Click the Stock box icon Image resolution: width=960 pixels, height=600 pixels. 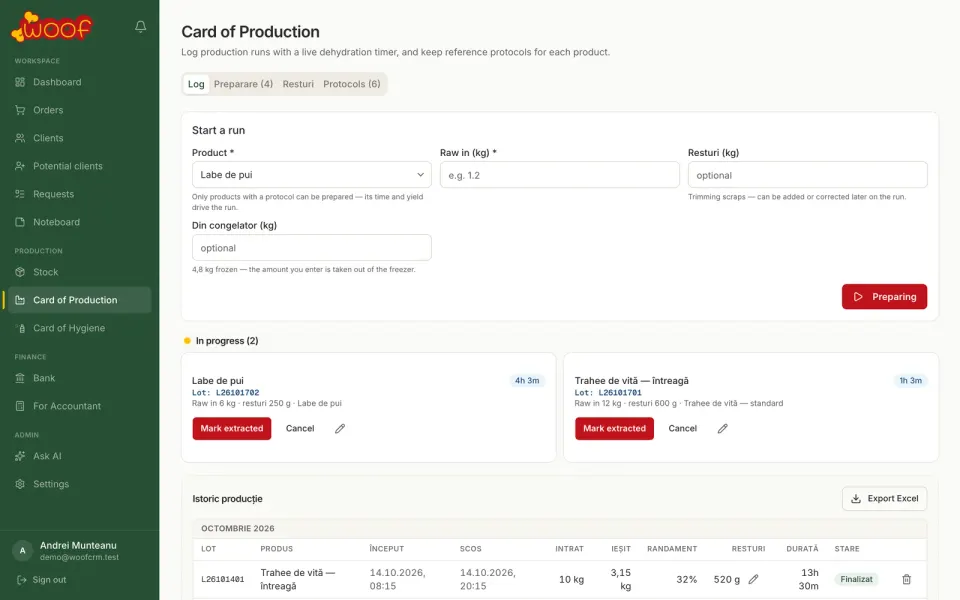click(x=20, y=272)
